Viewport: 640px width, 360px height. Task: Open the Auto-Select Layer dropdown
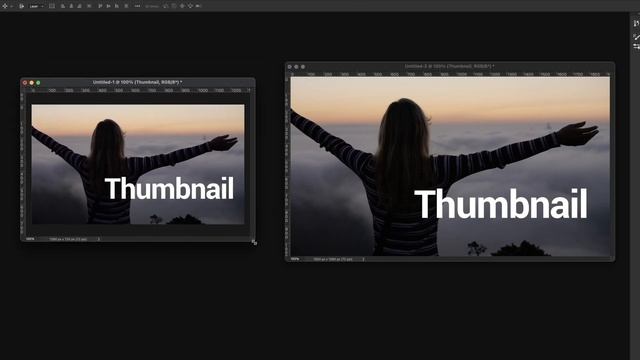[x=36, y=6]
